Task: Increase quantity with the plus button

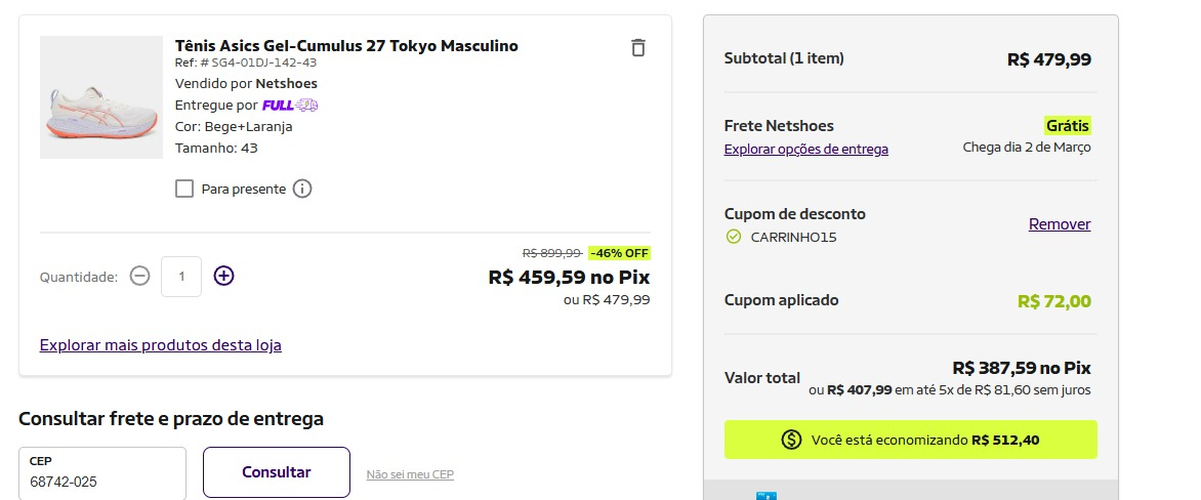Action: pos(224,276)
